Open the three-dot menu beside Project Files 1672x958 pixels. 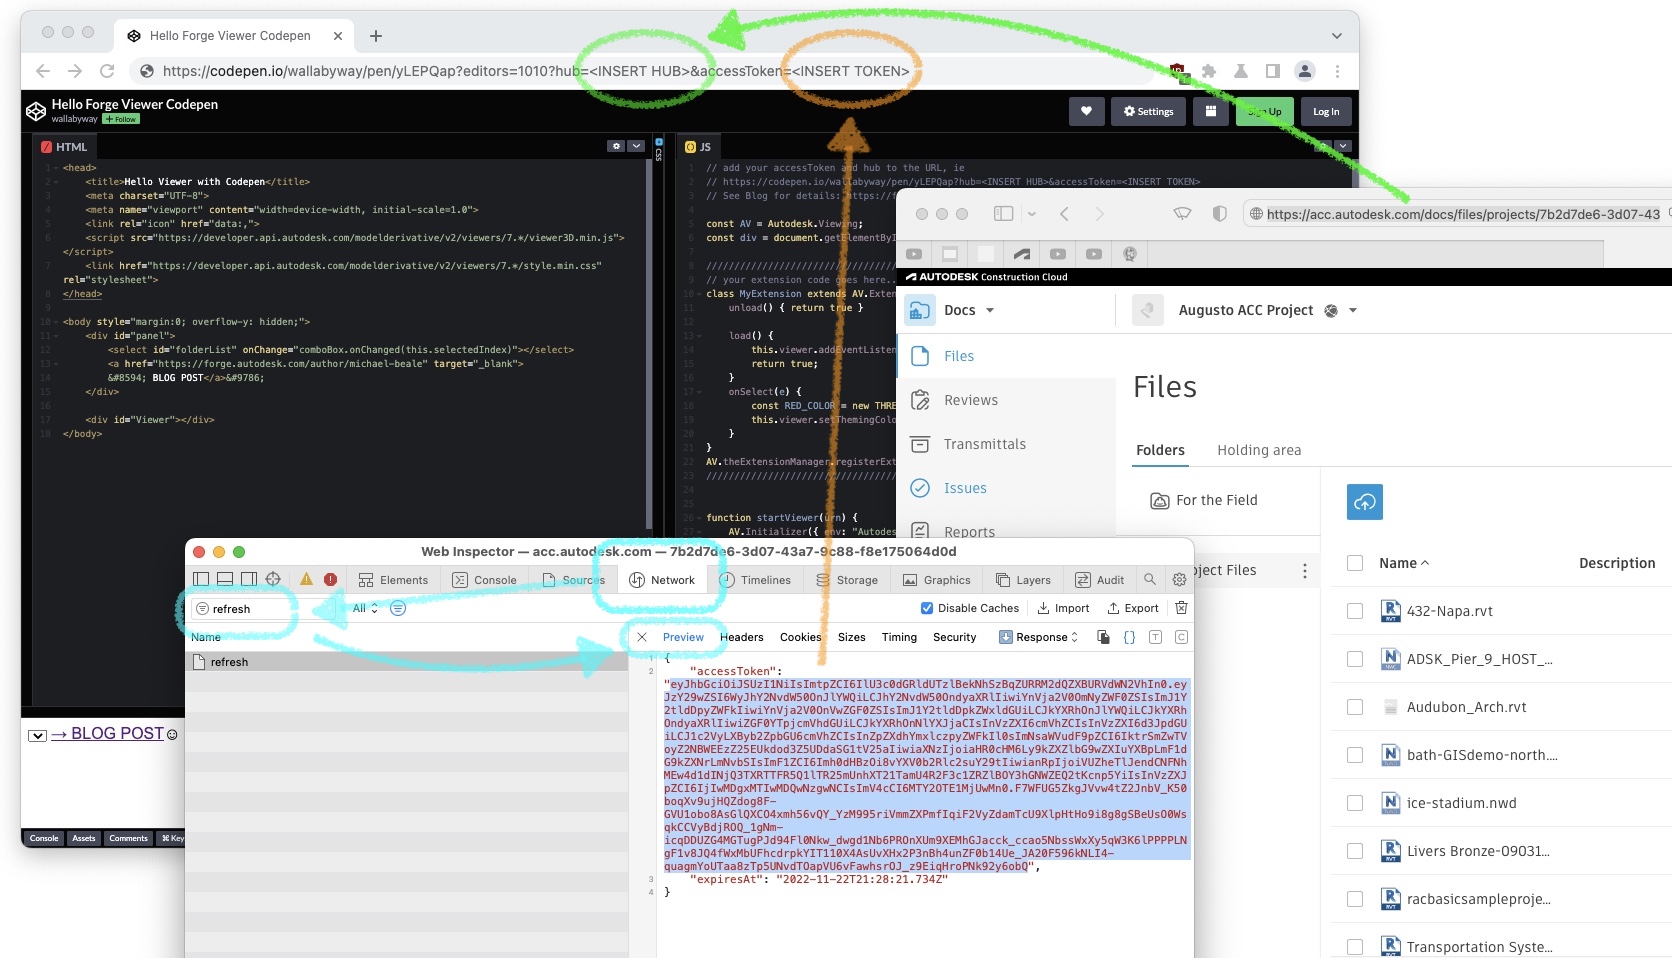[x=1304, y=570]
